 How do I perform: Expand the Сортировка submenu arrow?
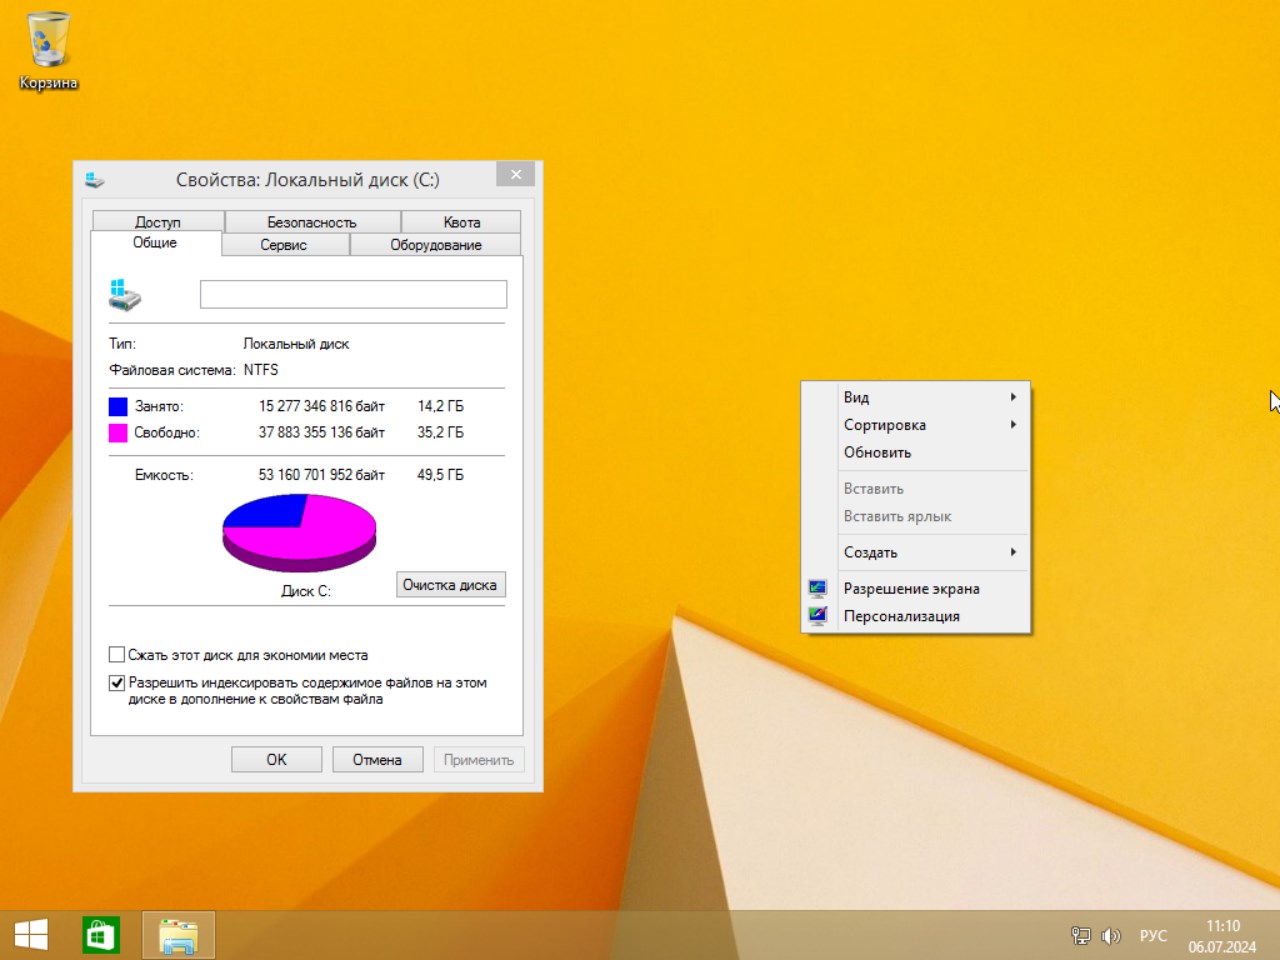tap(1013, 425)
